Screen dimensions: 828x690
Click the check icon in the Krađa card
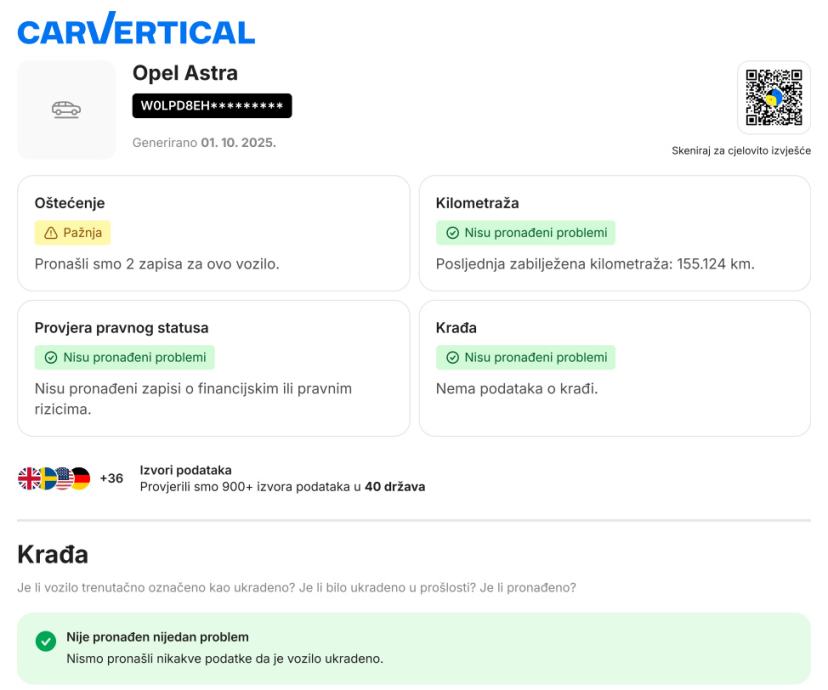(450, 357)
